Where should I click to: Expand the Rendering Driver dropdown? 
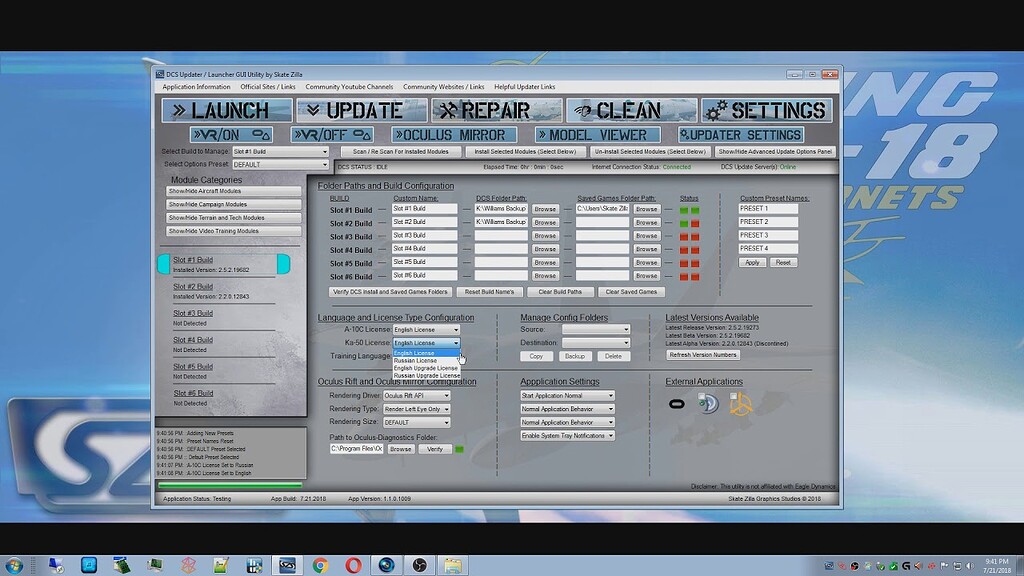416,394
